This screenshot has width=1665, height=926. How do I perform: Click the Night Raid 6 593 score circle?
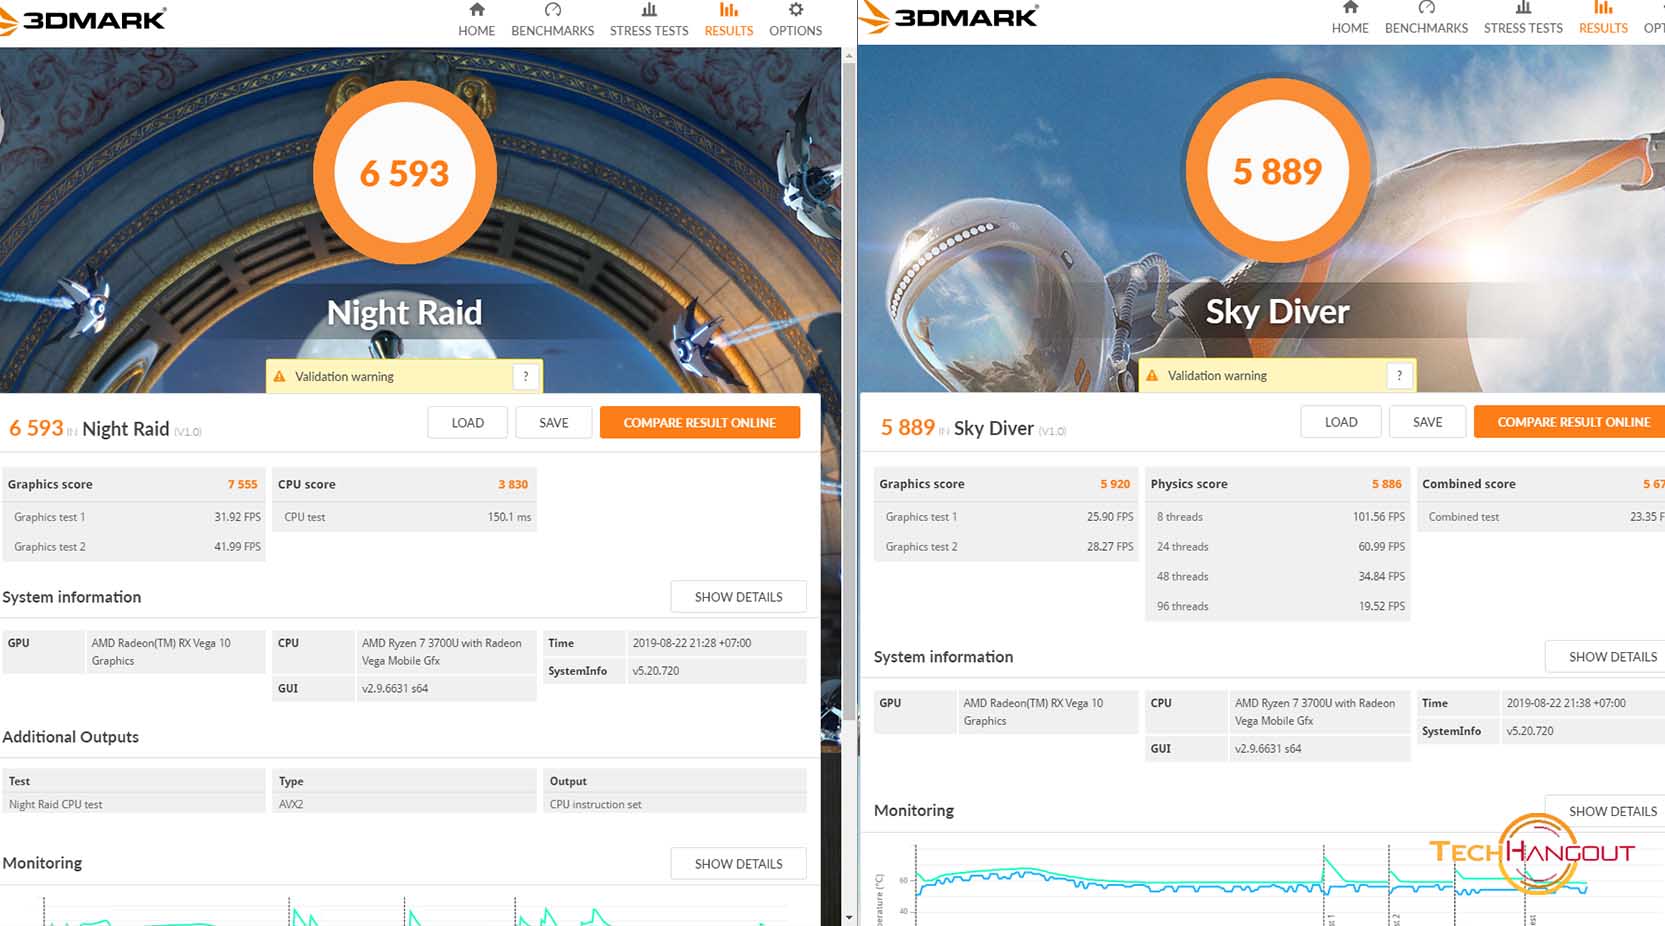pos(405,173)
